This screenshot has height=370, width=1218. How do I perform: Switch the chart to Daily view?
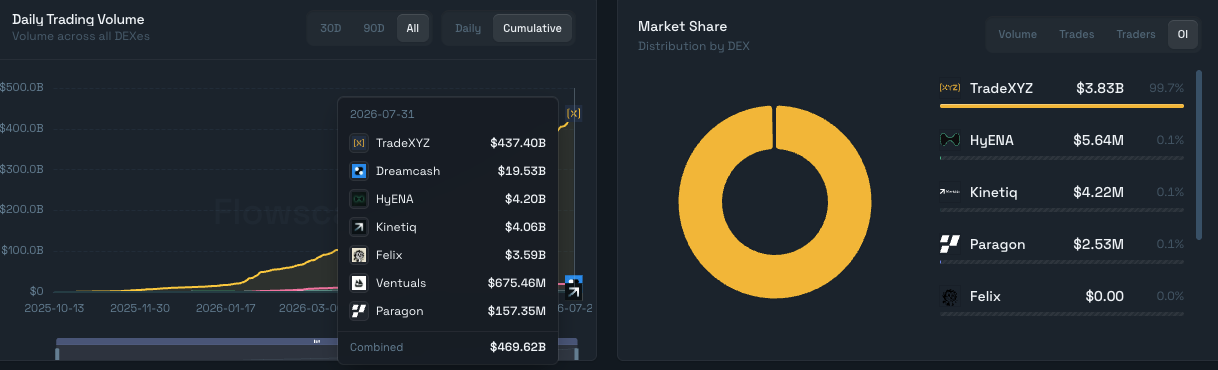tap(468, 28)
